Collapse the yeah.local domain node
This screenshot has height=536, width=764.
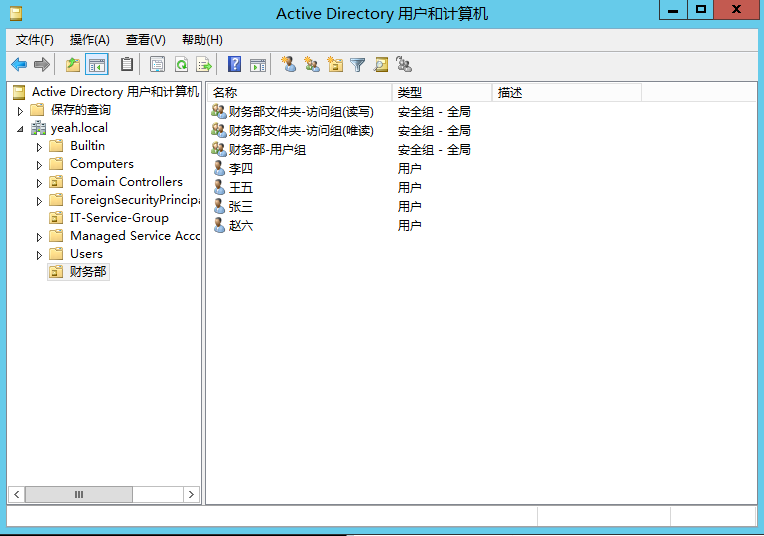tap(20, 129)
